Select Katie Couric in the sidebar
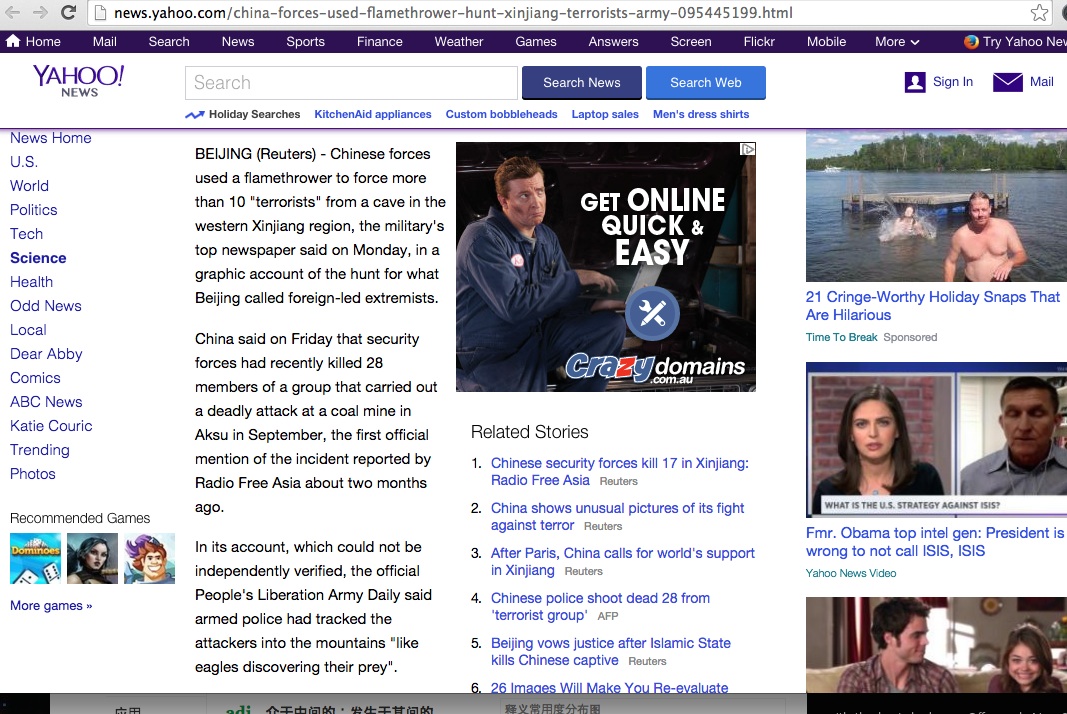Screen dimensions: 1067x714 pyautogui.click(x=51, y=426)
